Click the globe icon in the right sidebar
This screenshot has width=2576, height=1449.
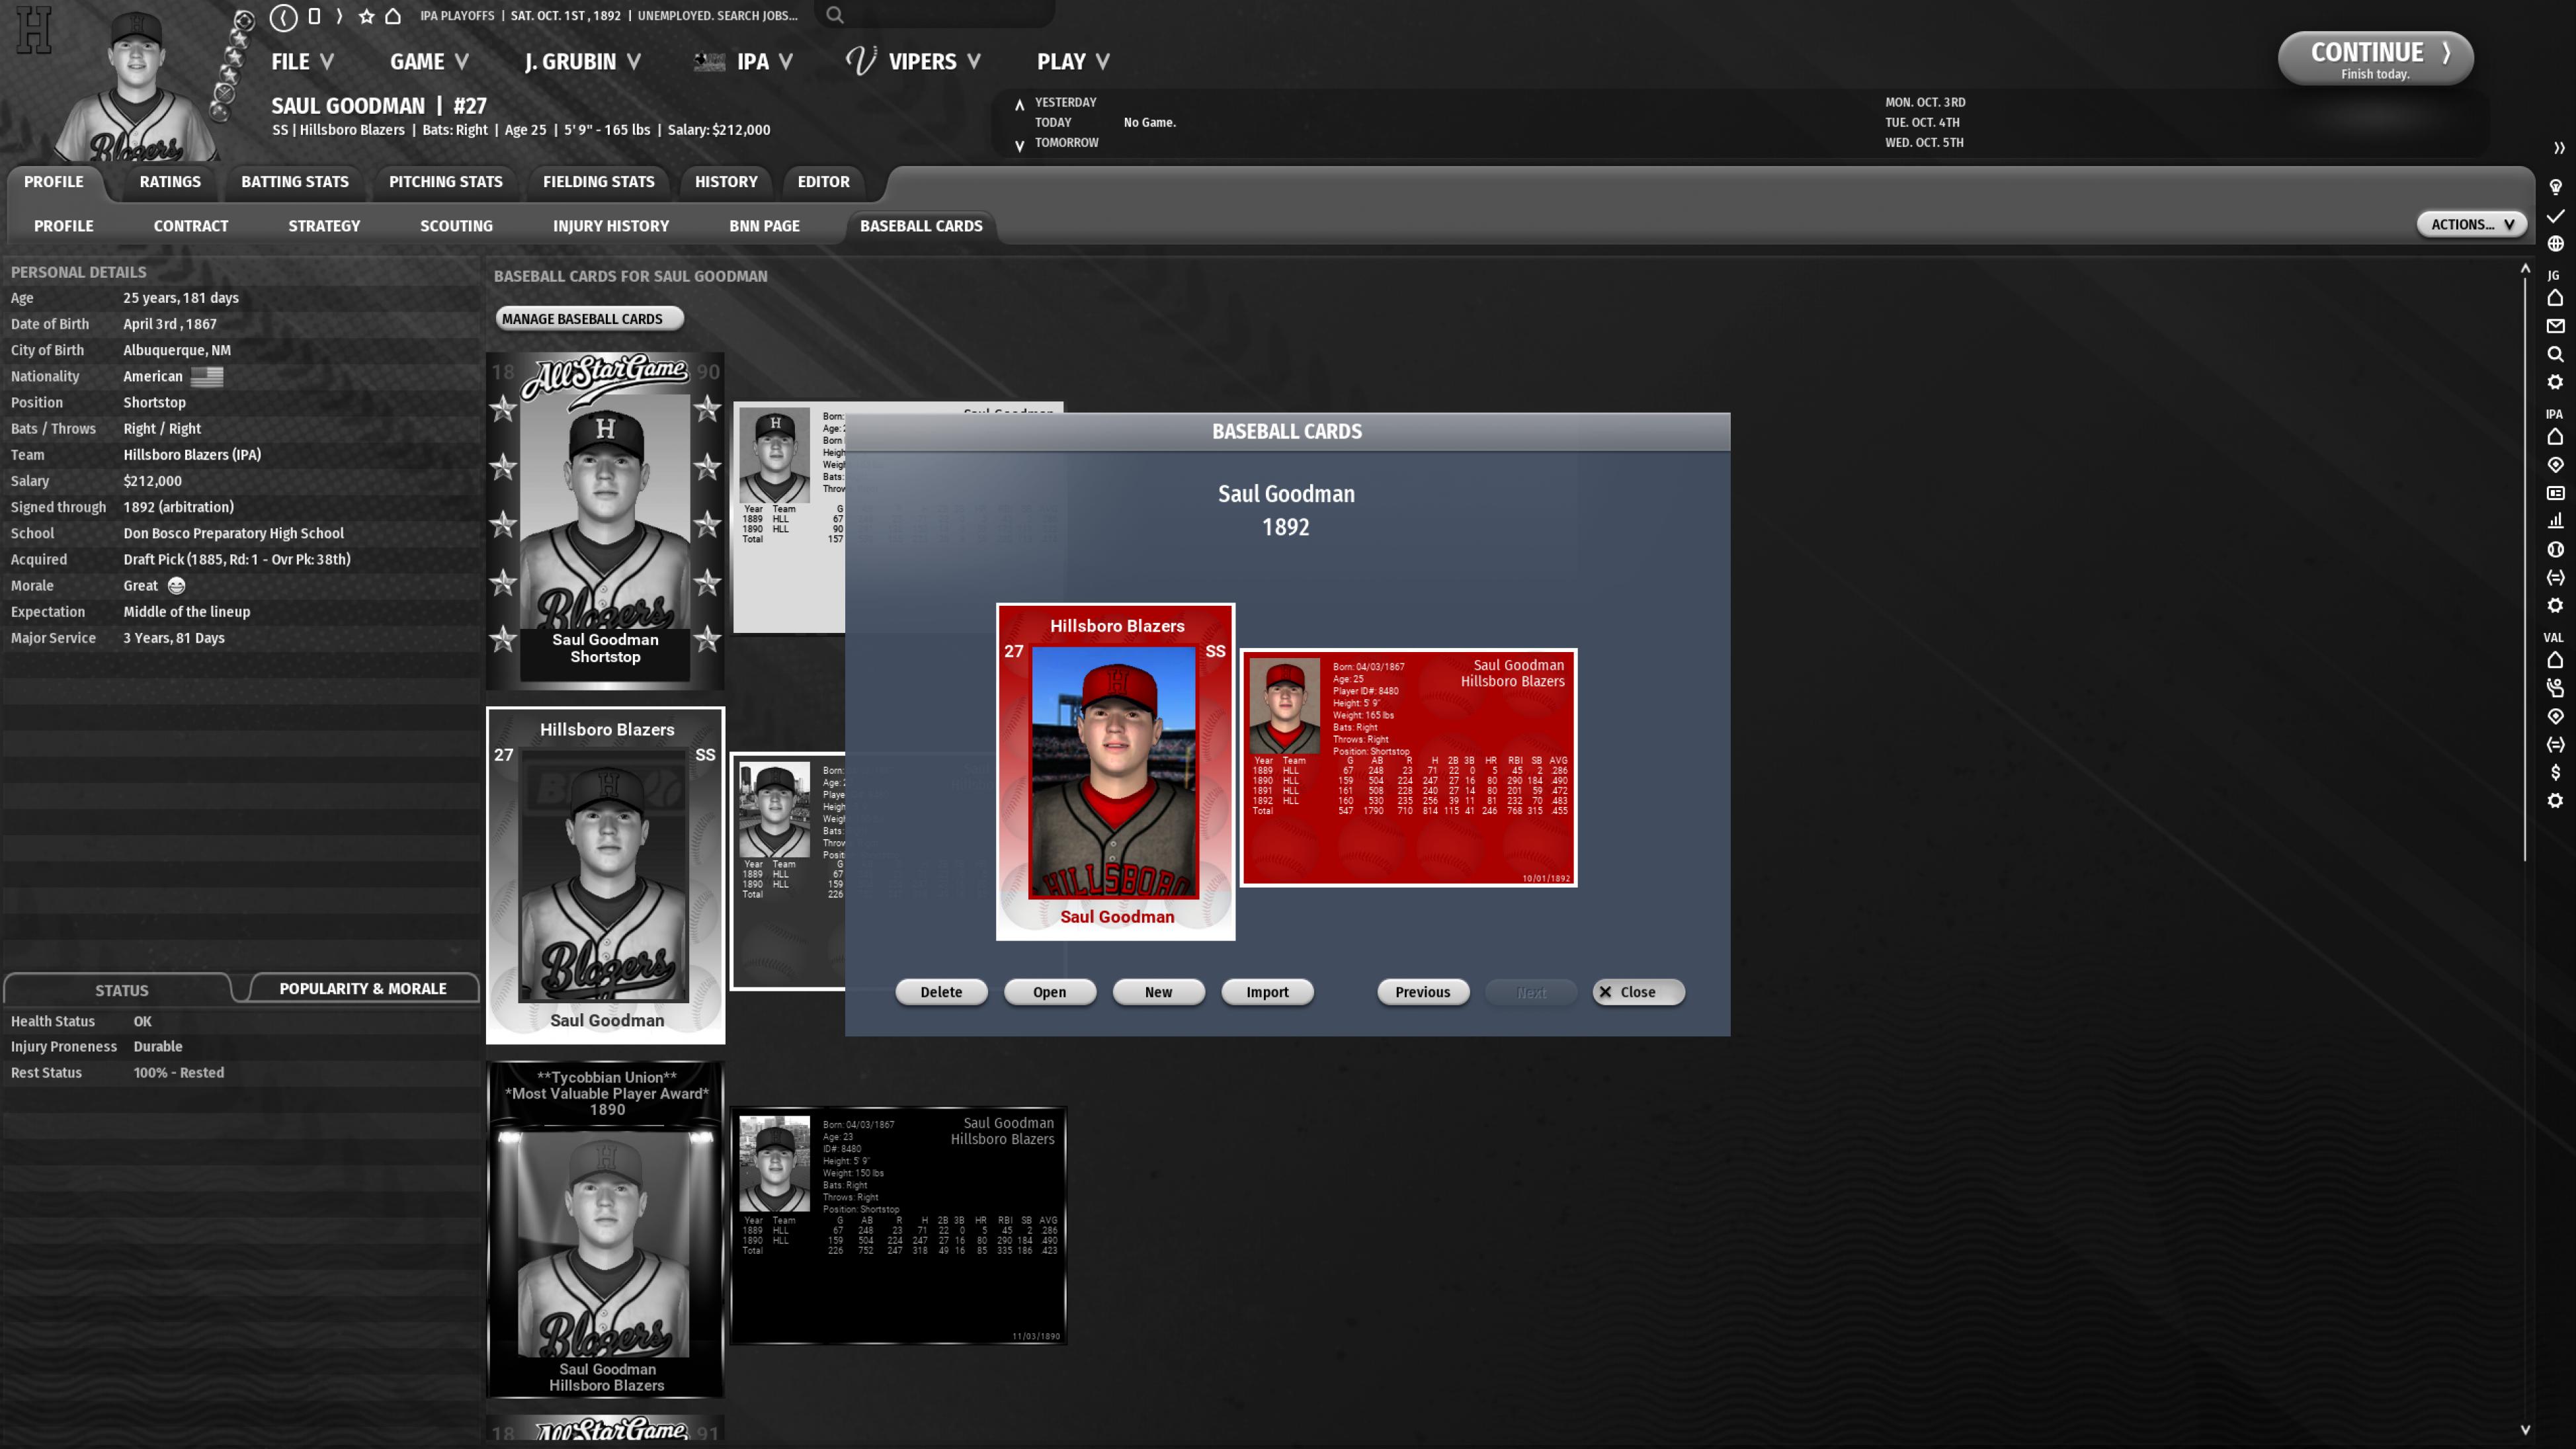point(2555,244)
